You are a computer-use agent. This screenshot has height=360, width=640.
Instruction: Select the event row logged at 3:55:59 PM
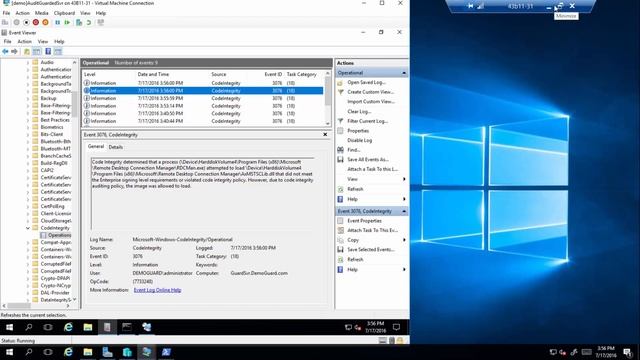[x=203, y=98]
